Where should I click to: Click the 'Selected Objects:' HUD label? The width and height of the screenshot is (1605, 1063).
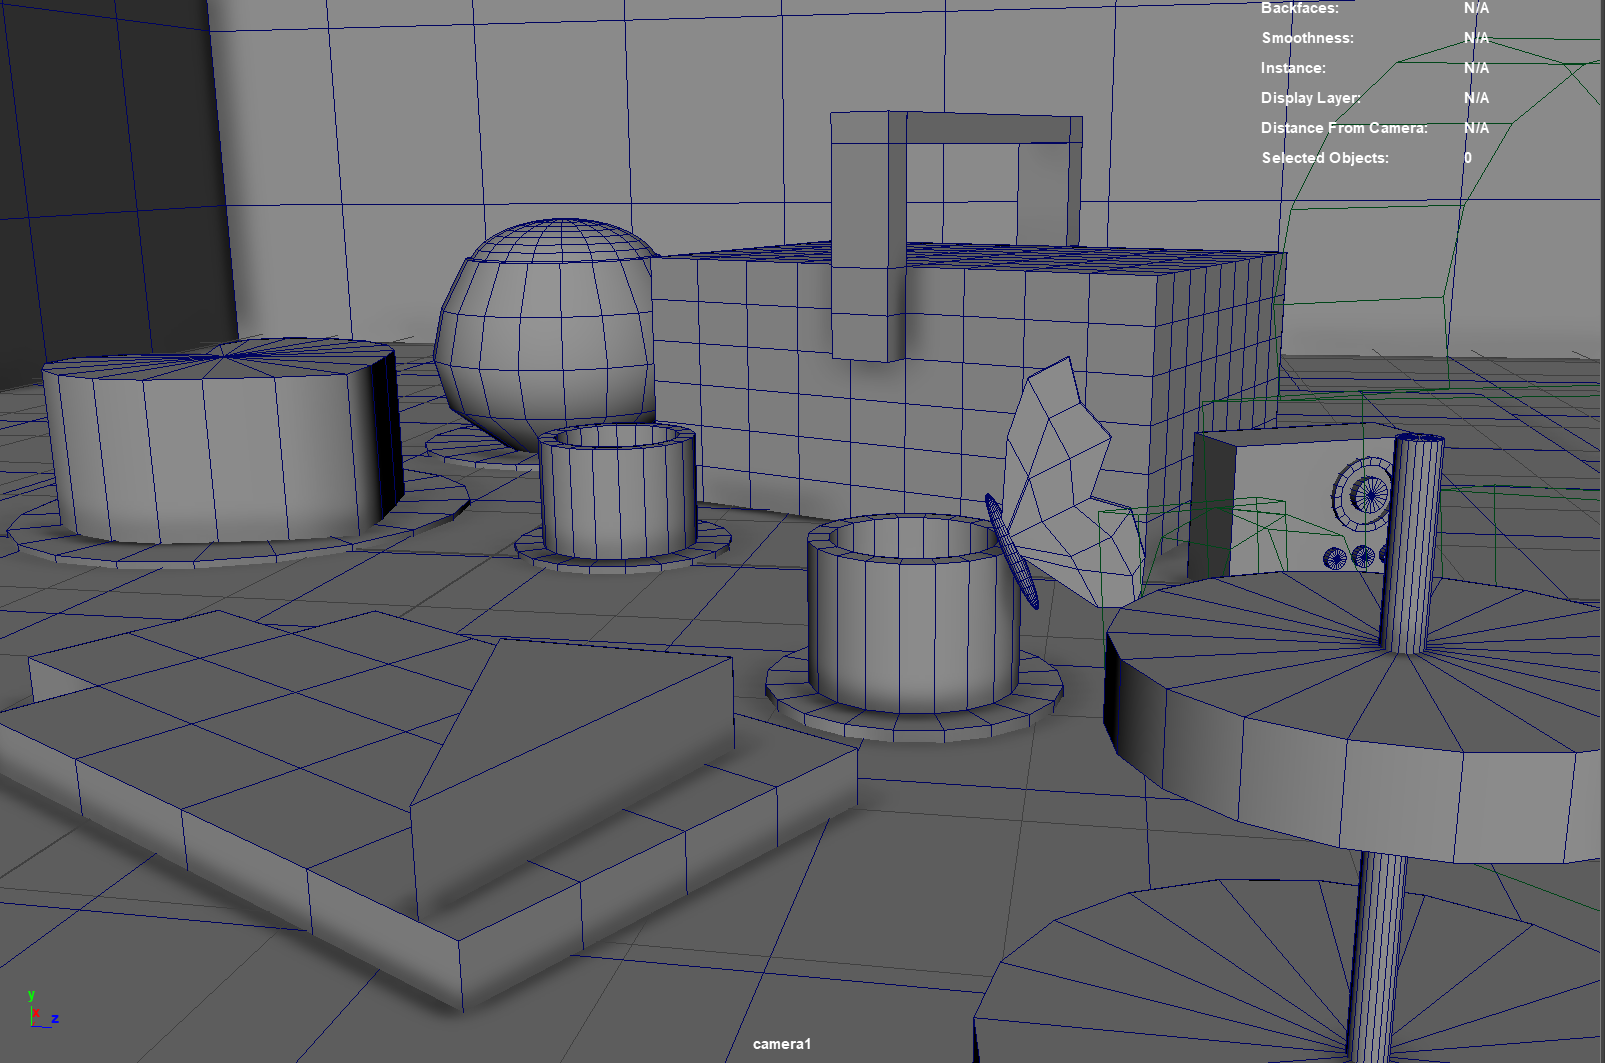pos(1325,158)
